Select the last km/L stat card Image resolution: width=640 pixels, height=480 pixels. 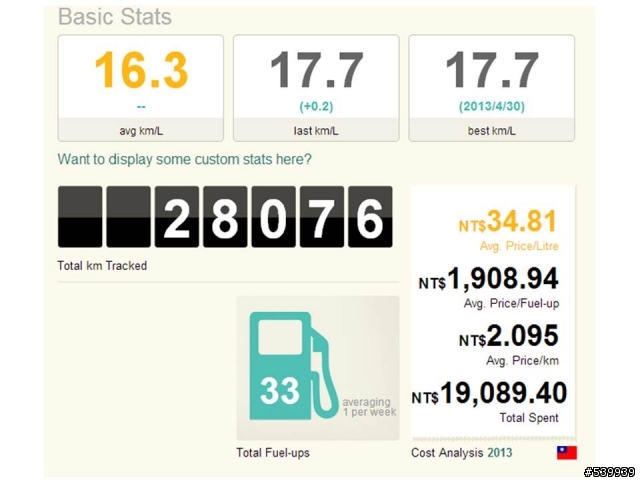click(316, 88)
